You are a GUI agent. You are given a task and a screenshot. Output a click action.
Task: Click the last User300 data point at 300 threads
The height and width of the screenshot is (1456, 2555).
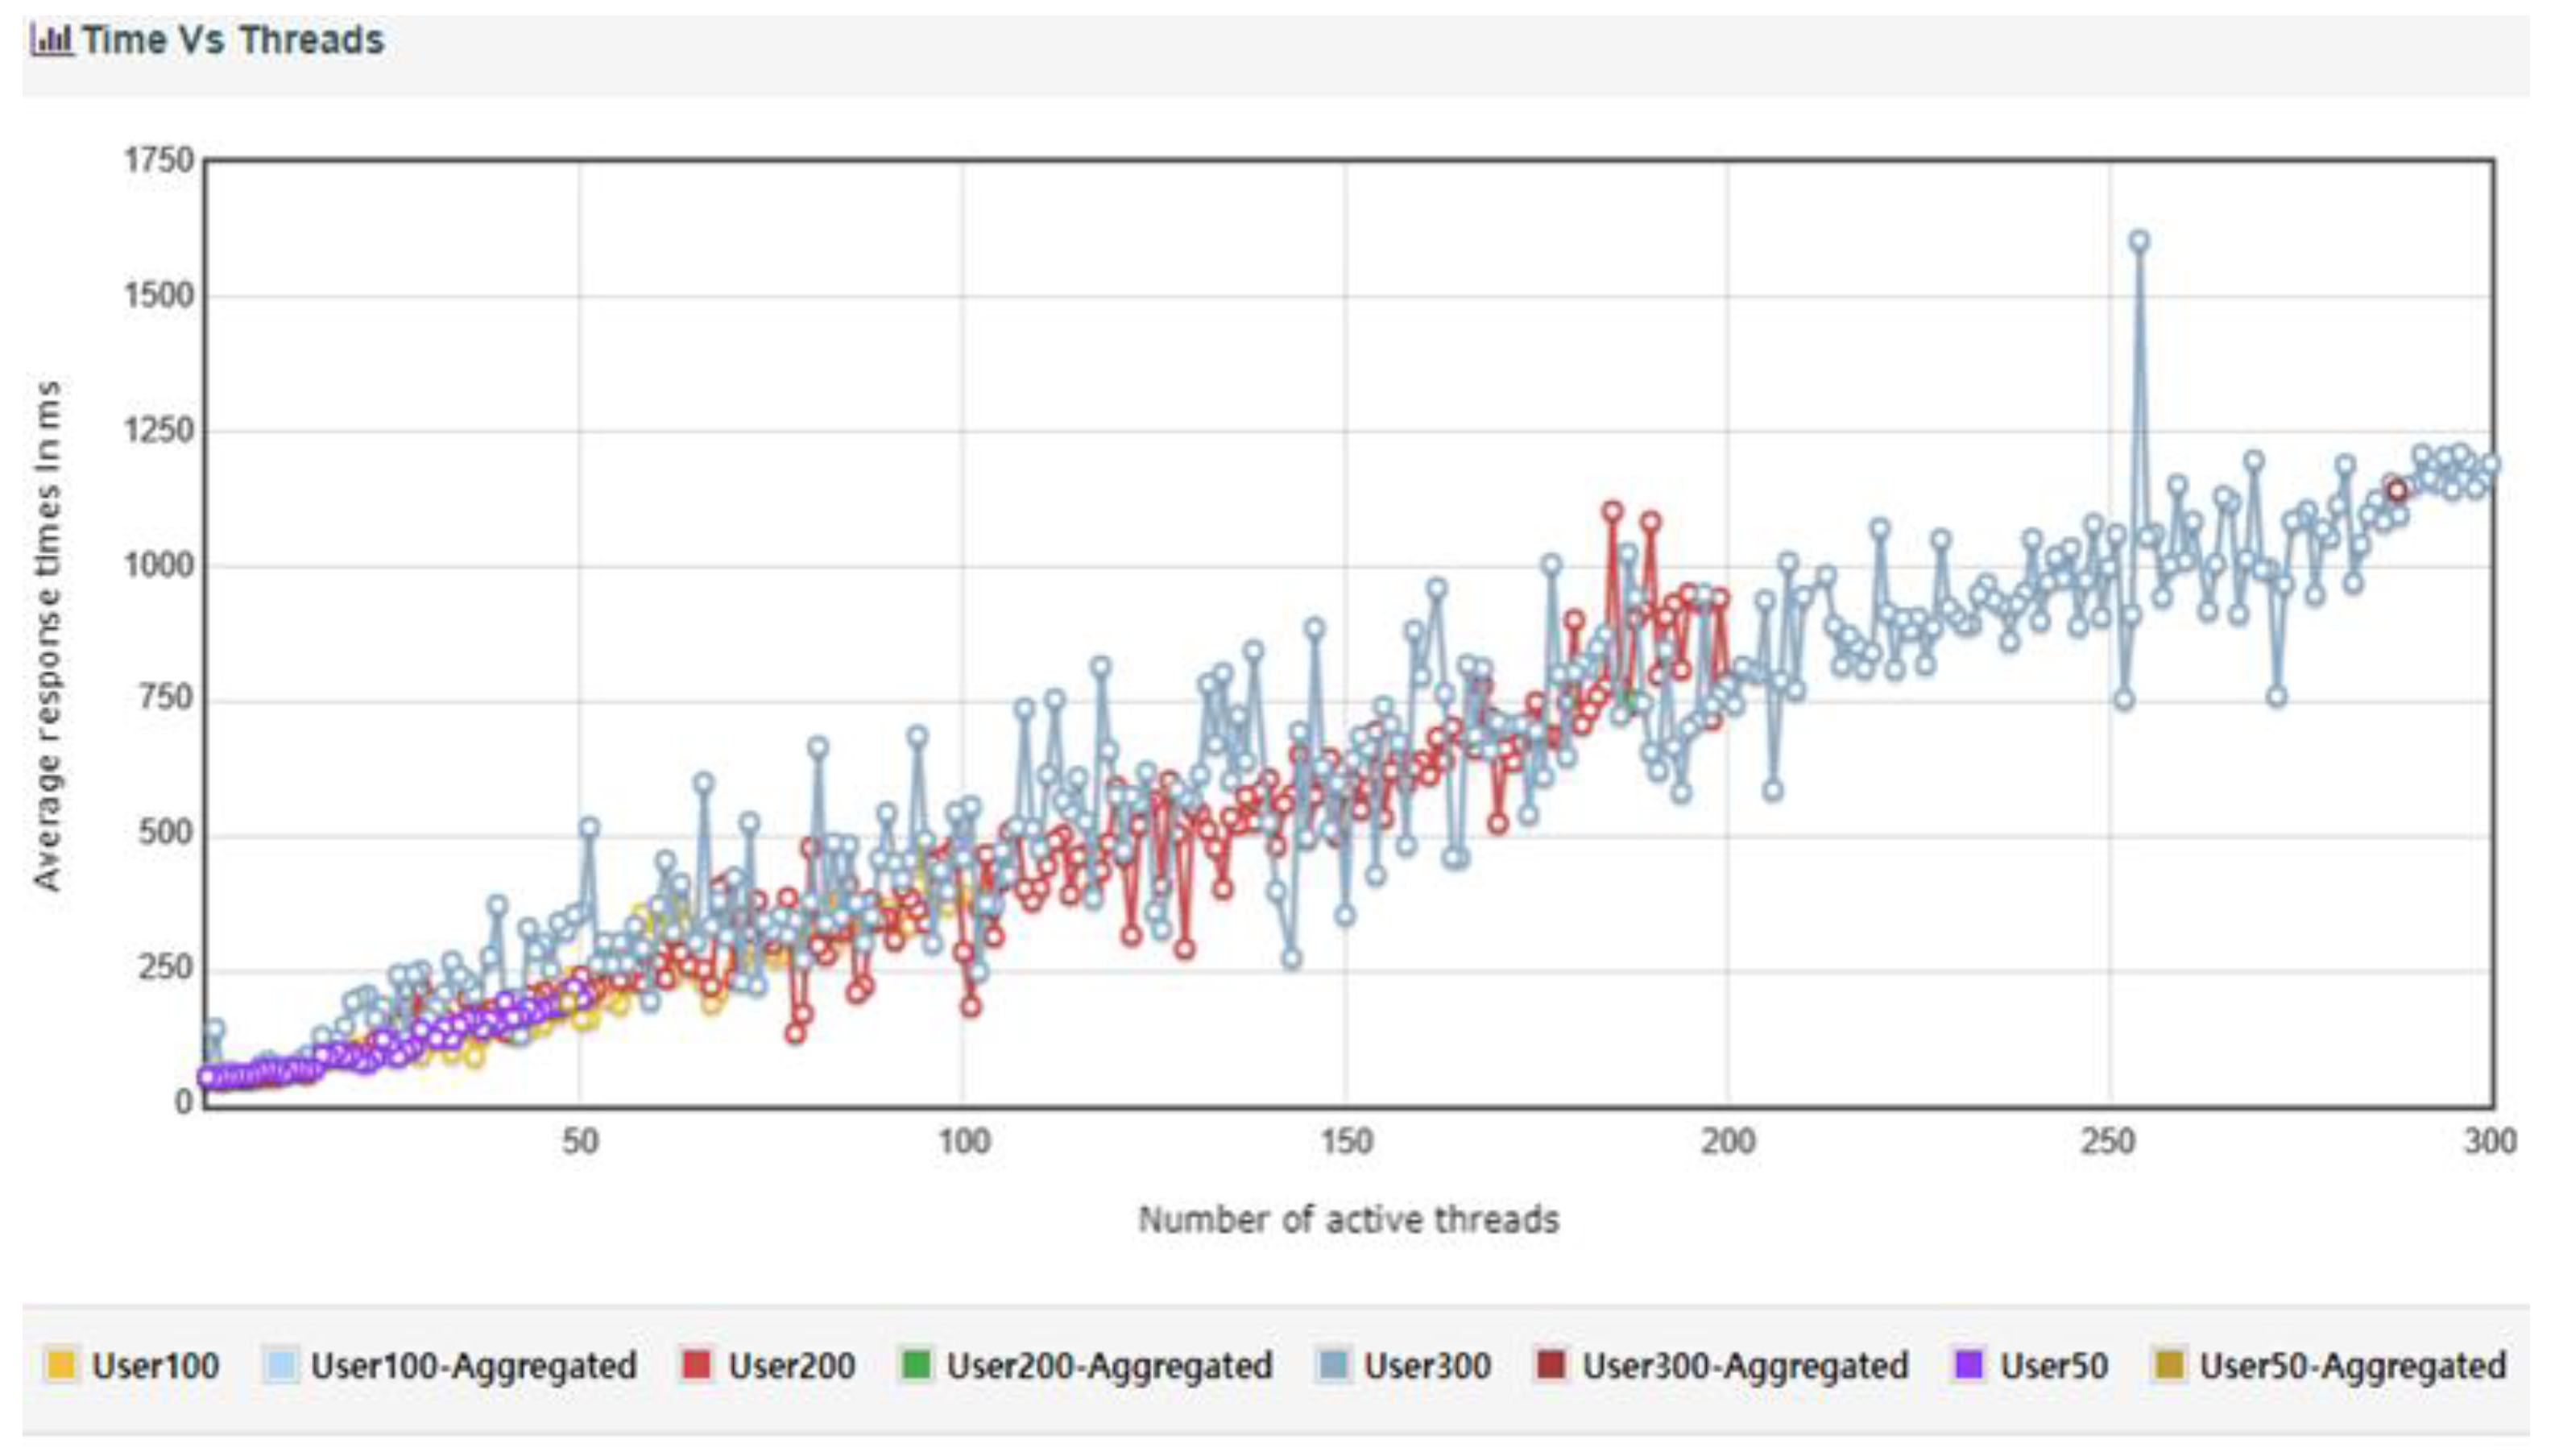pyautogui.click(x=2490, y=464)
